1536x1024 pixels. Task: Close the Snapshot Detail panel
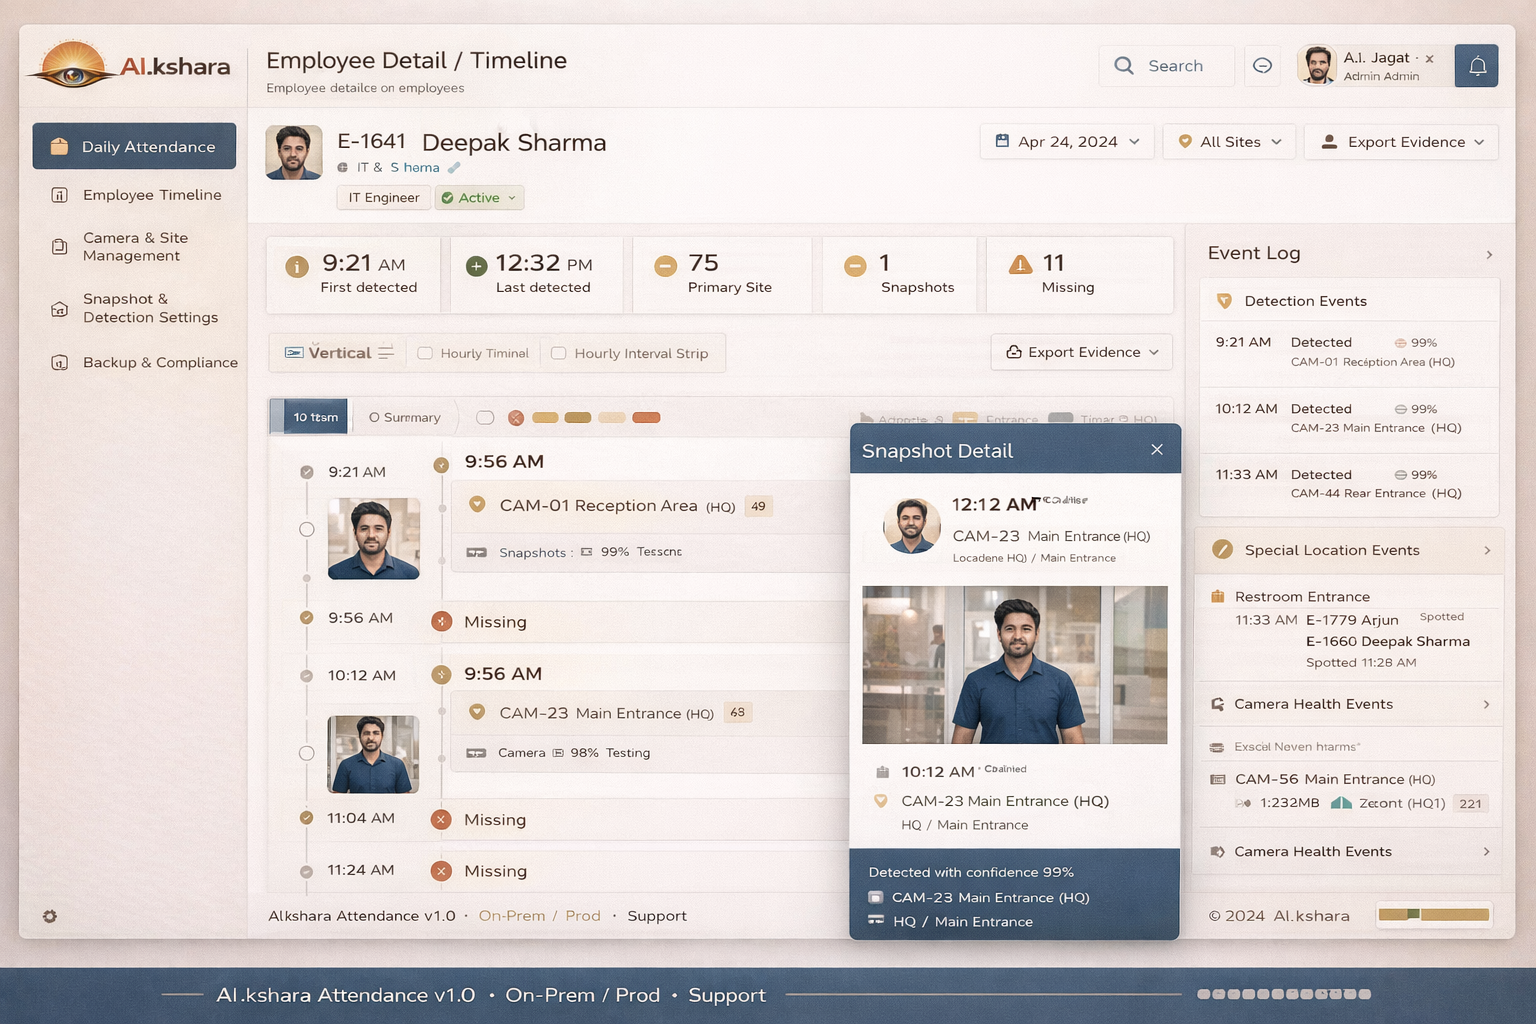click(1157, 450)
